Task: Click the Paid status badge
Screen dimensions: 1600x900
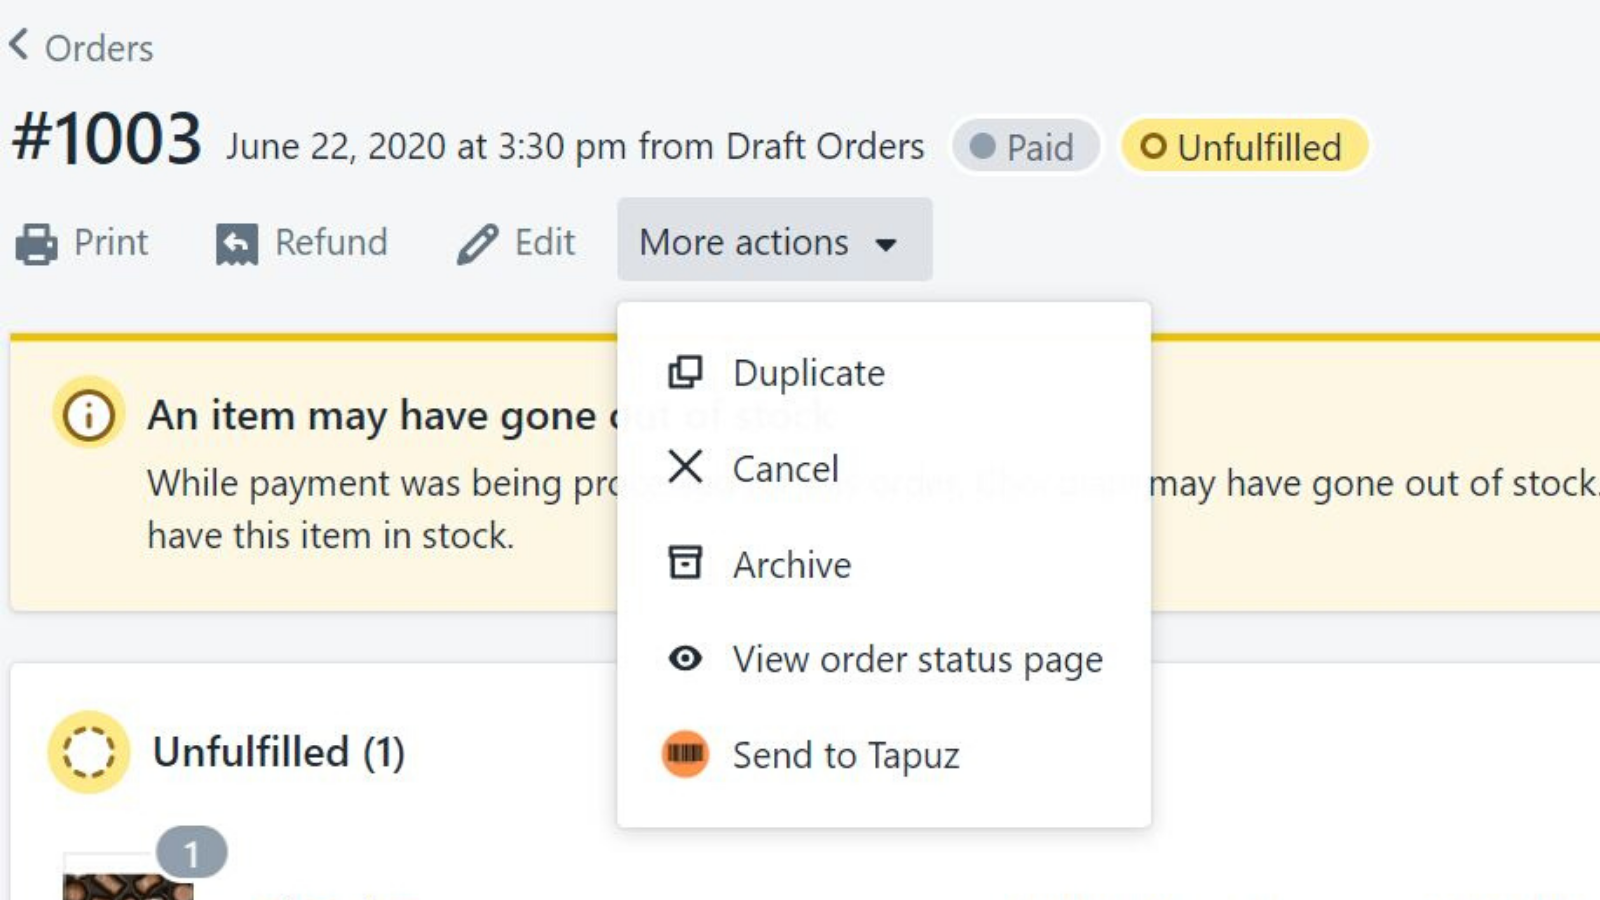Action: (1025, 146)
